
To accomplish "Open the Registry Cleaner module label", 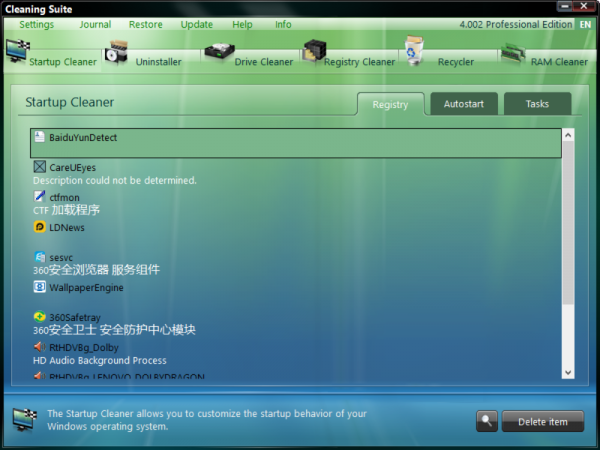I will [x=360, y=62].
